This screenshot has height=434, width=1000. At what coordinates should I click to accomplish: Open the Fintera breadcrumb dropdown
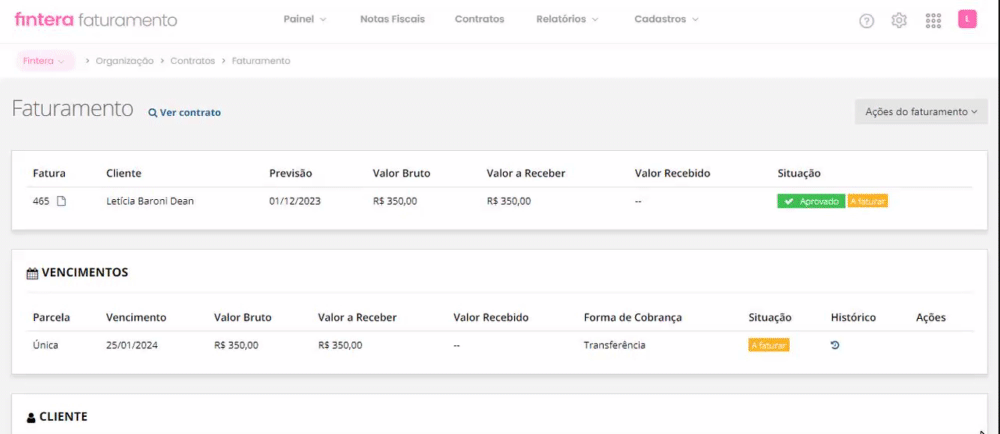pyautogui.click(x=44, y=61)
